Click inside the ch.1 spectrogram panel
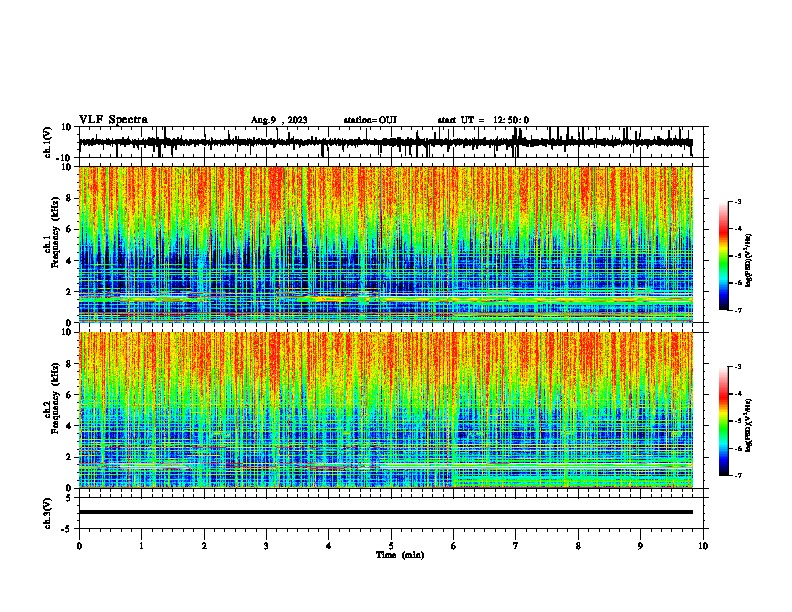 click(386, 244)
